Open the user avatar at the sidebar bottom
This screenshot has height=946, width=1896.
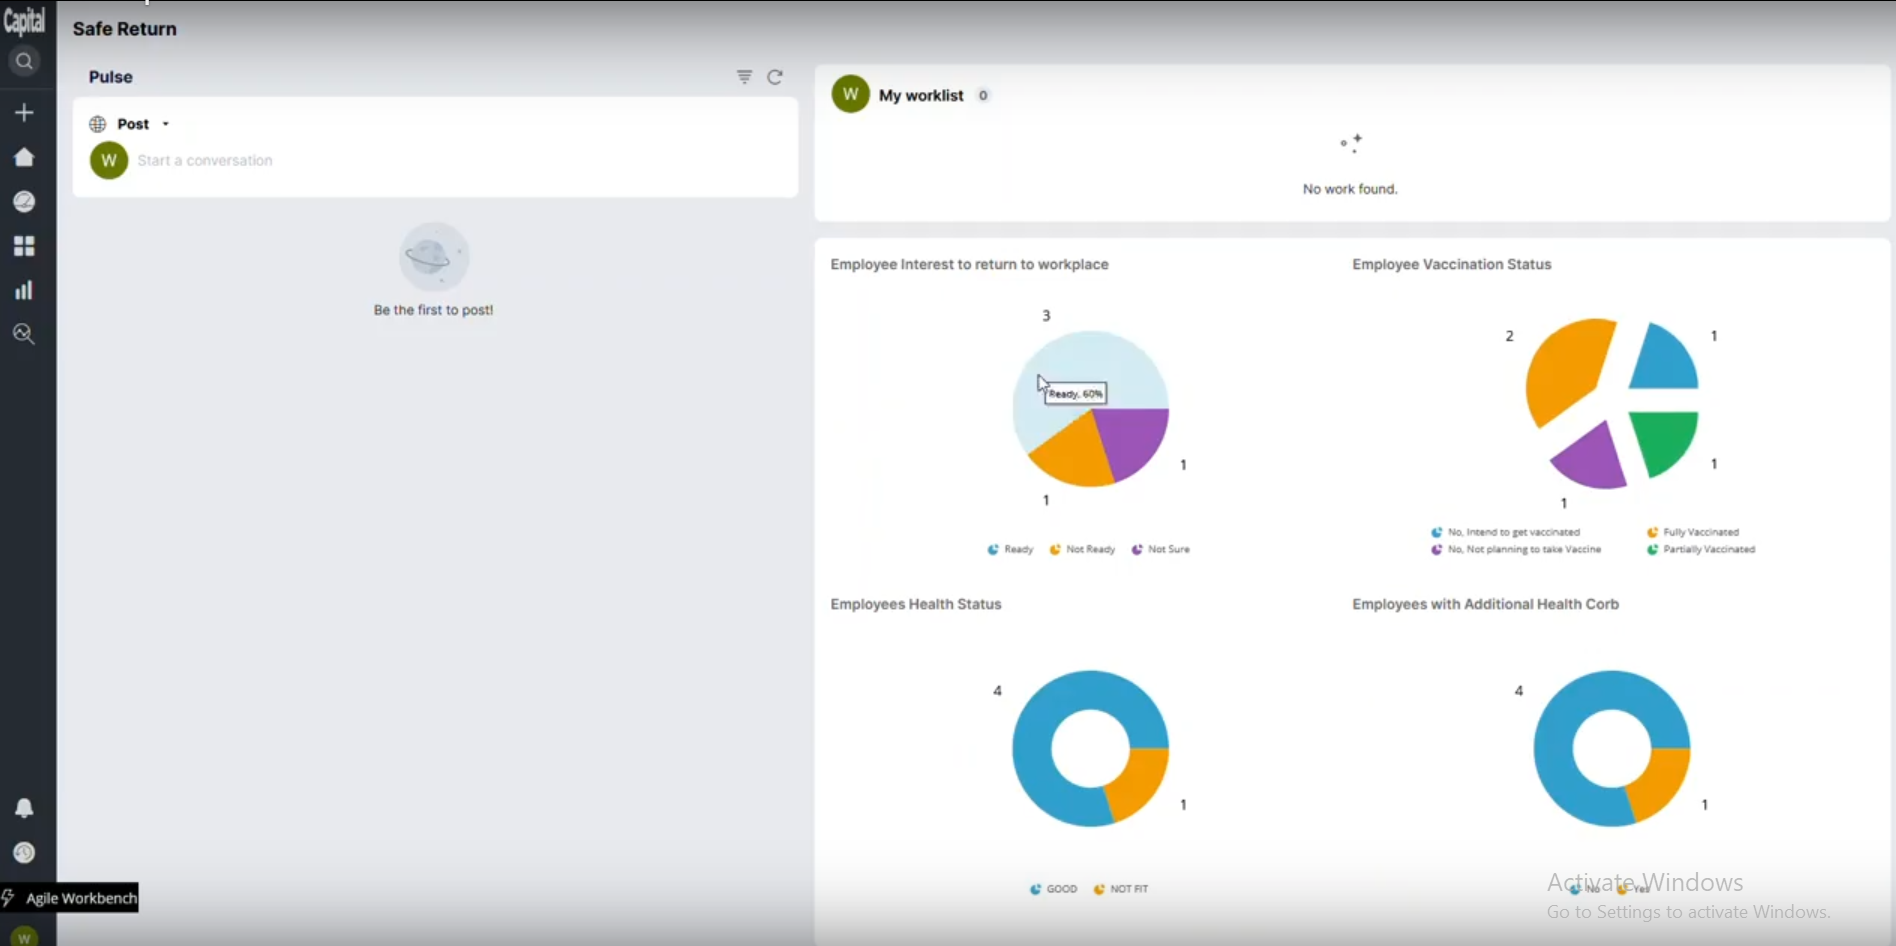pyautogui.click(x=24, y=937)
